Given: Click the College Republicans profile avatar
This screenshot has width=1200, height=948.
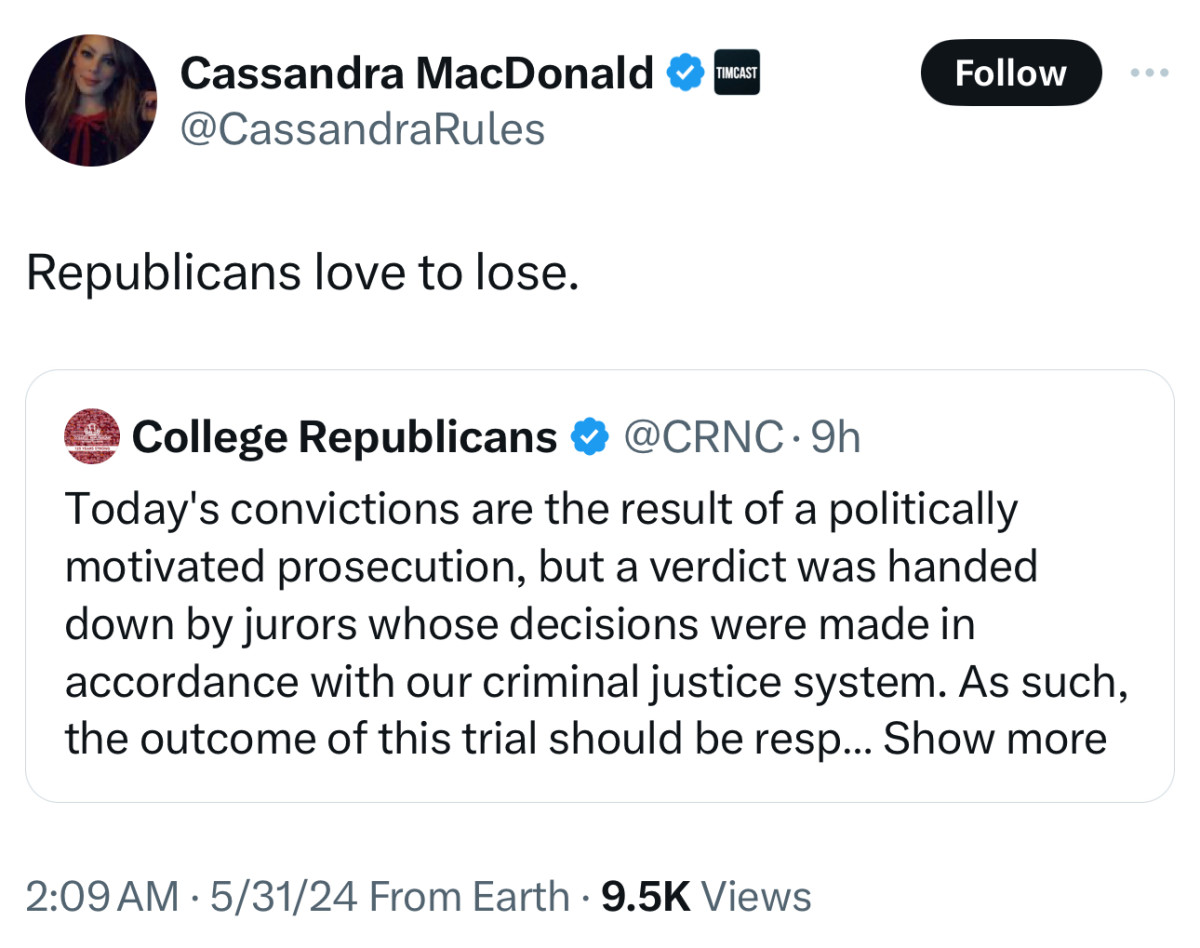Looking at the screenshot, I should [x=94, y=435].
